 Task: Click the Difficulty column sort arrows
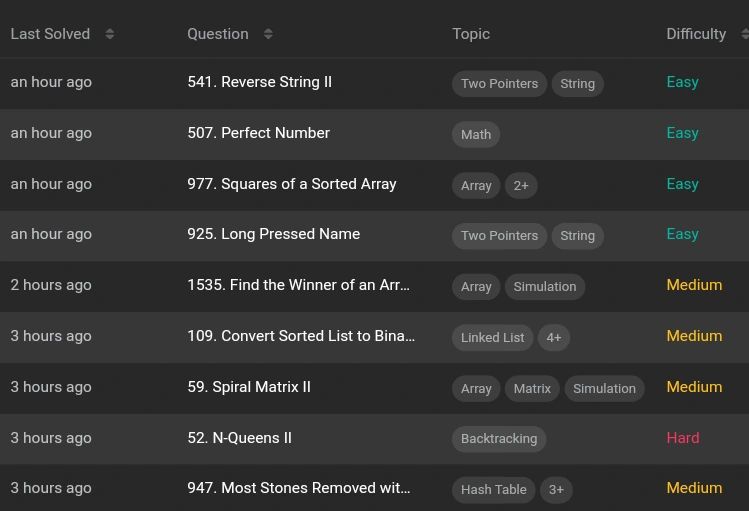[744, 34]
